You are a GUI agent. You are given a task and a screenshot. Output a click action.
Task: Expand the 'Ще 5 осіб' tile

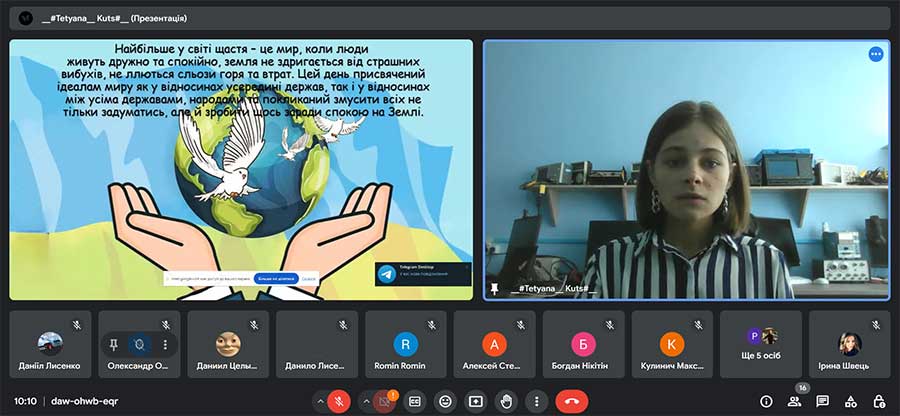pos(761,344)
